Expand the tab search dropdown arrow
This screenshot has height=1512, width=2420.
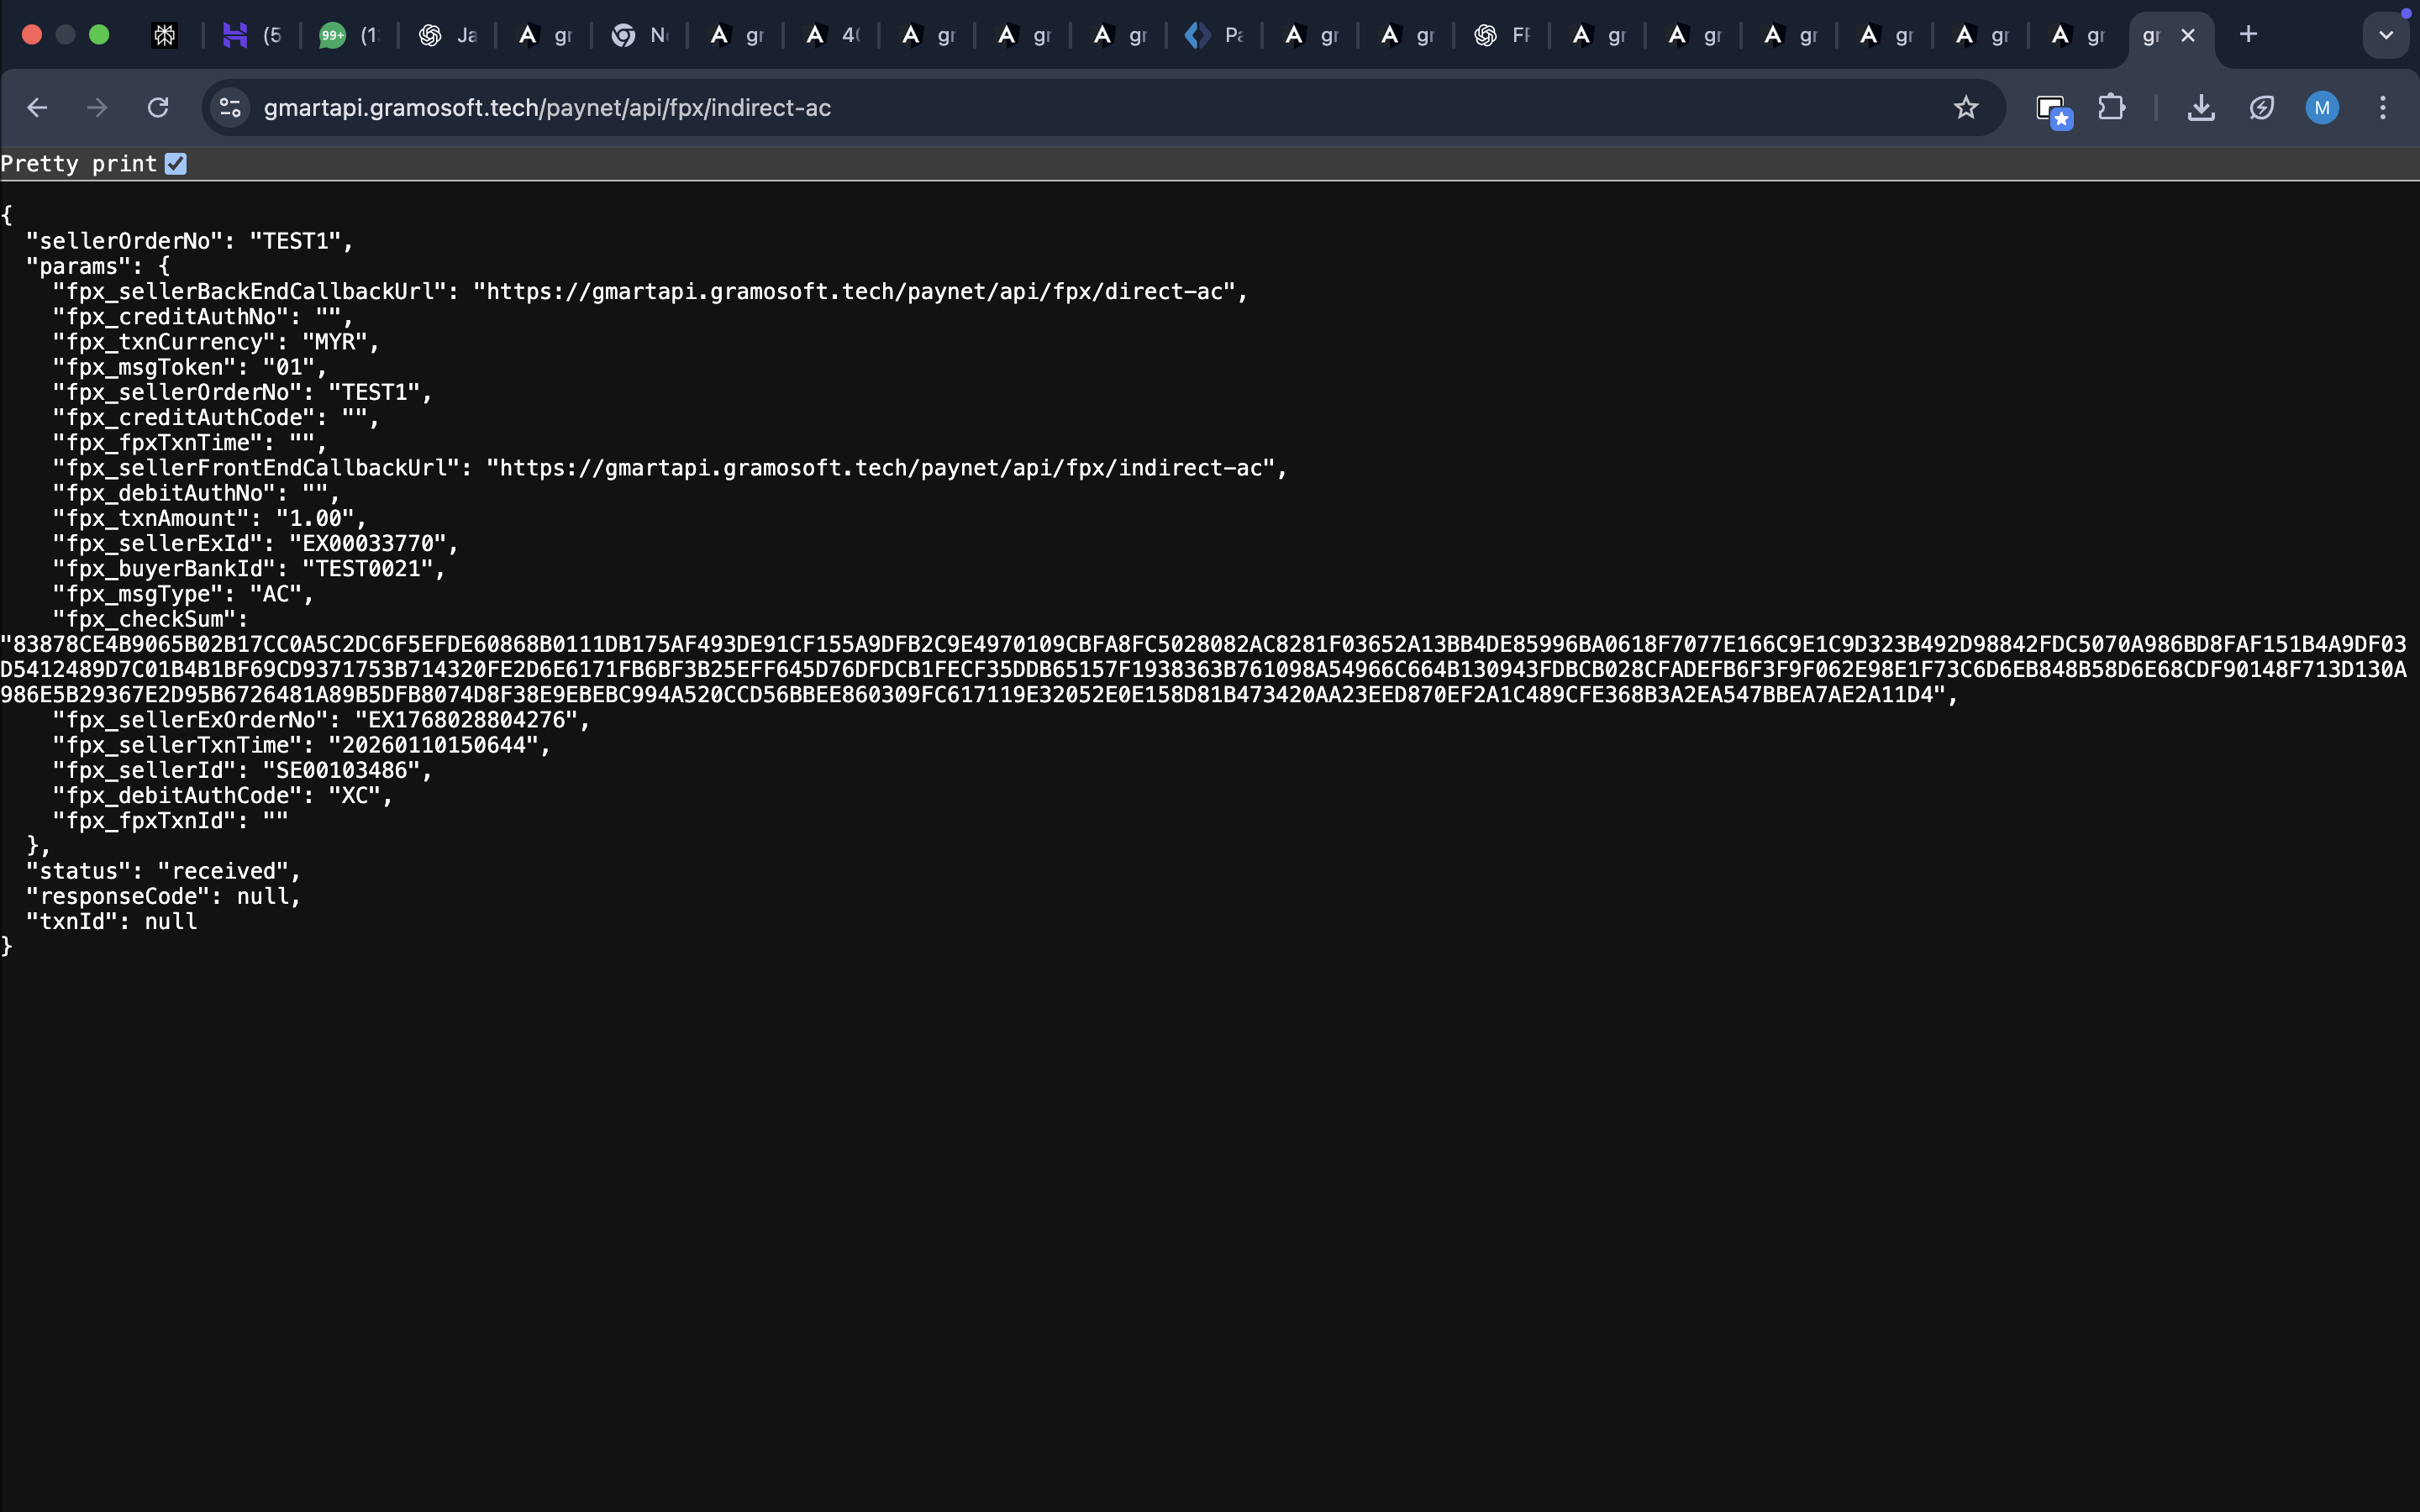click(x=2386, y=35)
